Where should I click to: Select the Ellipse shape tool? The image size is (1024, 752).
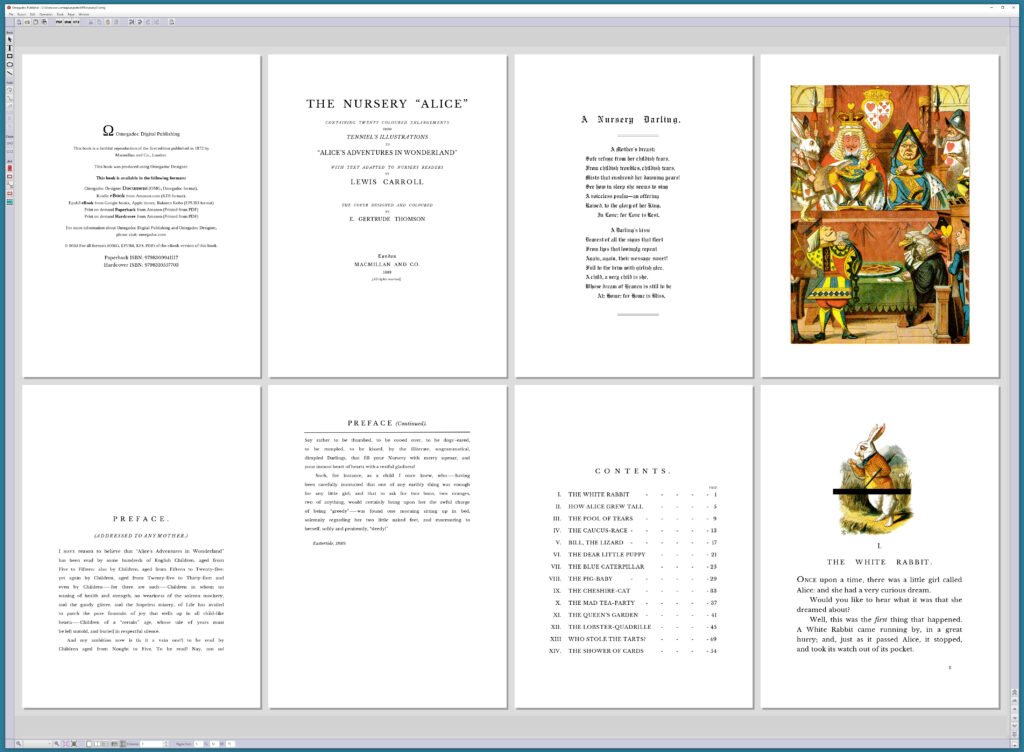pos(9,65)
